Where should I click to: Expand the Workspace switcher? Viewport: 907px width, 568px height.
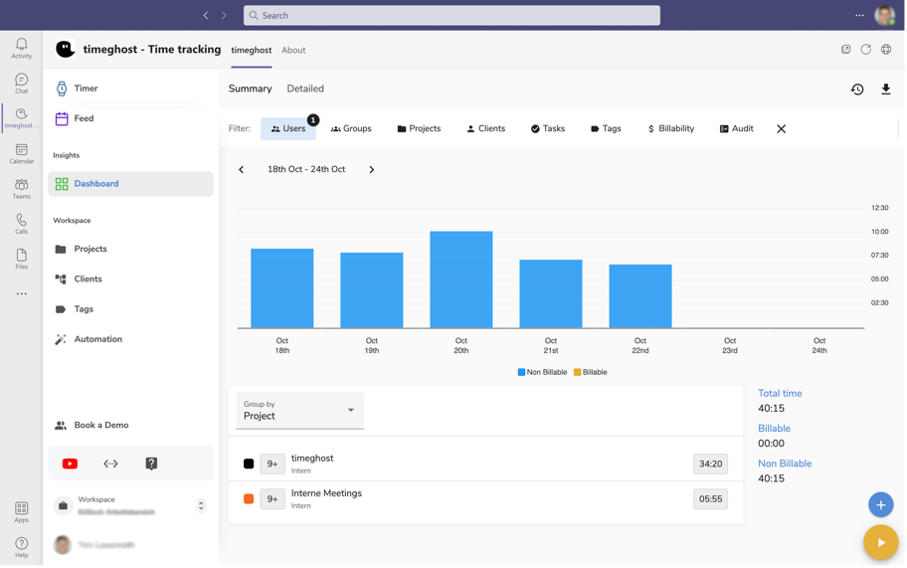[201, 506]
